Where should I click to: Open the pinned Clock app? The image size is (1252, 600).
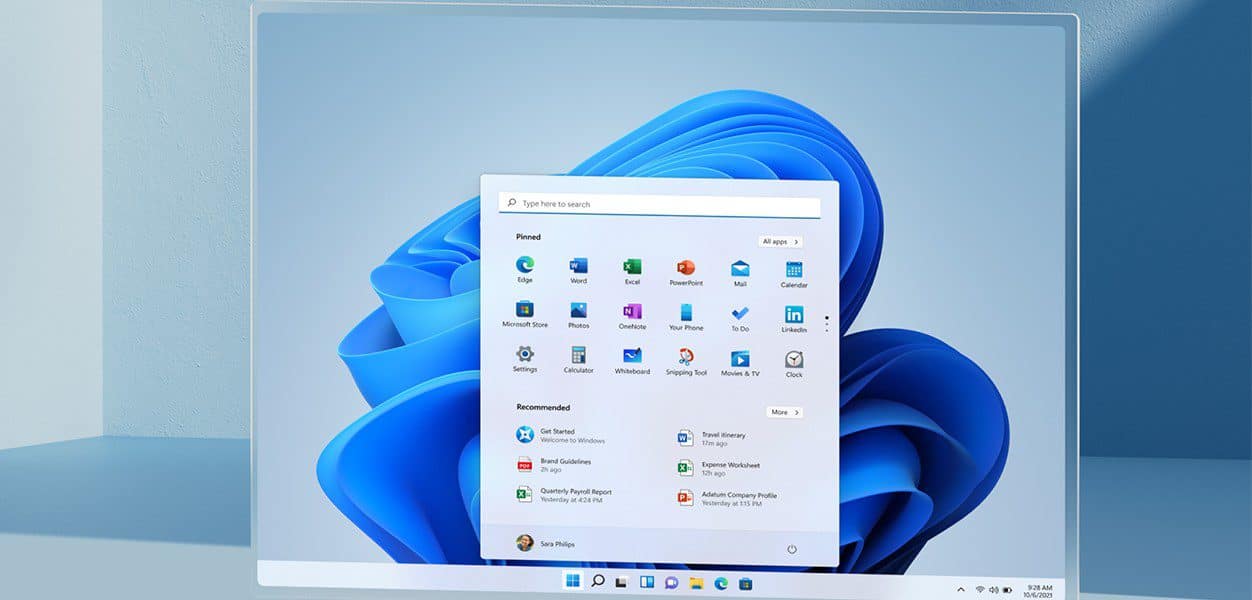click(794, 364)
